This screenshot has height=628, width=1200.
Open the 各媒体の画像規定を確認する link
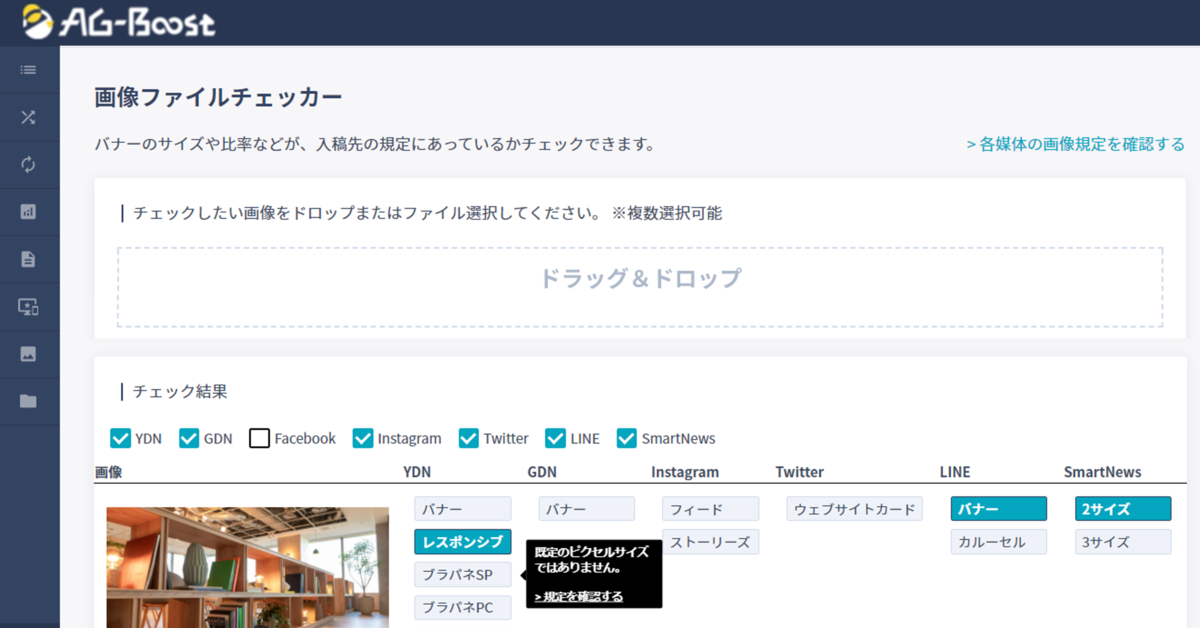pyautogui.click(x=1075, y=143)
